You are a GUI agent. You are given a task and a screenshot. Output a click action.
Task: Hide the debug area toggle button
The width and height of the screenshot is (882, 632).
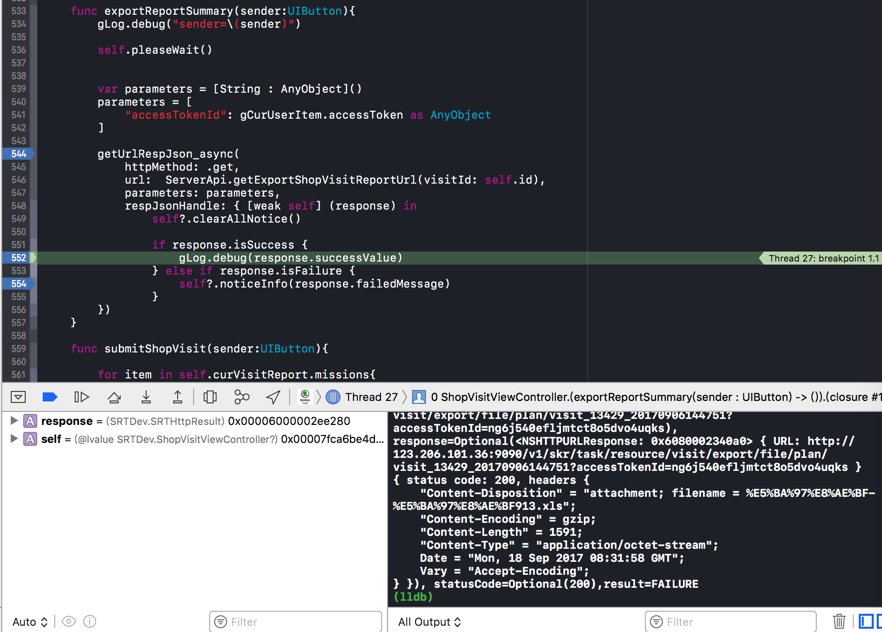point(18,397)
